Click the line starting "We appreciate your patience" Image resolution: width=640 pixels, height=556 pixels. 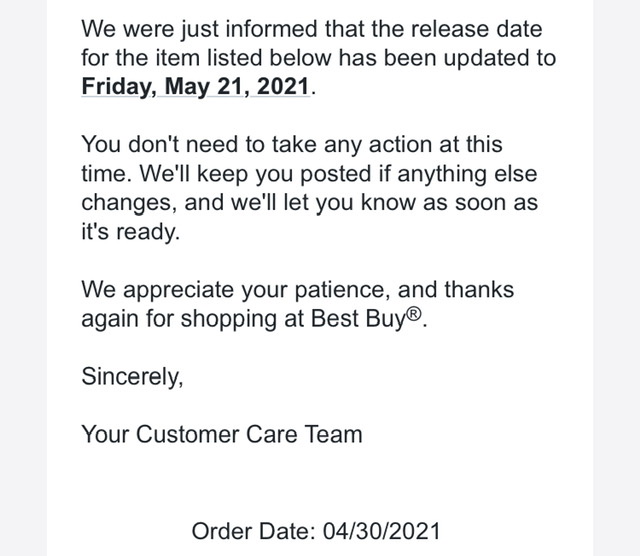pos(297,290)
